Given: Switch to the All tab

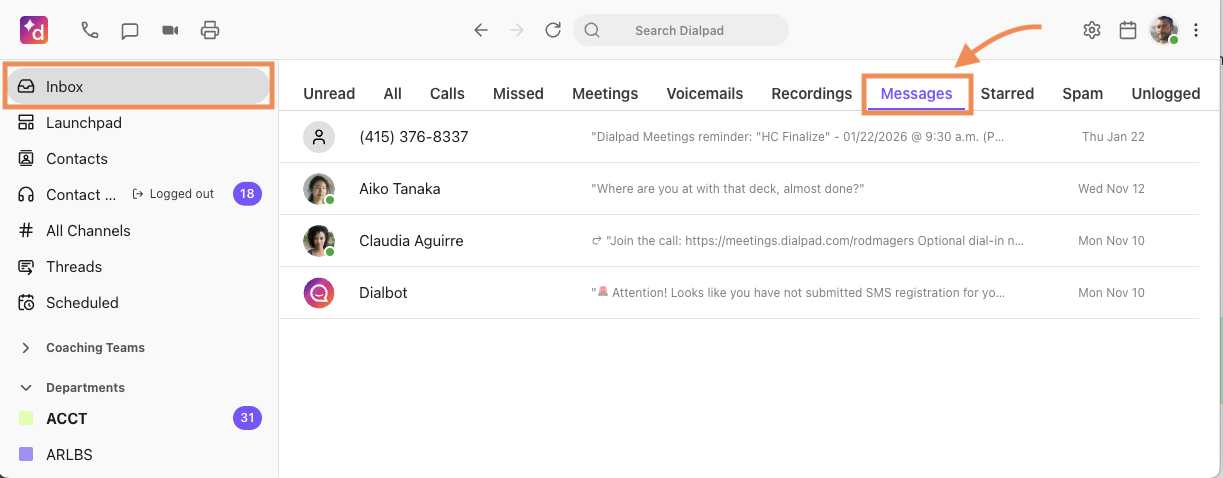Looking at the screenshot, I should click(393, 94).
